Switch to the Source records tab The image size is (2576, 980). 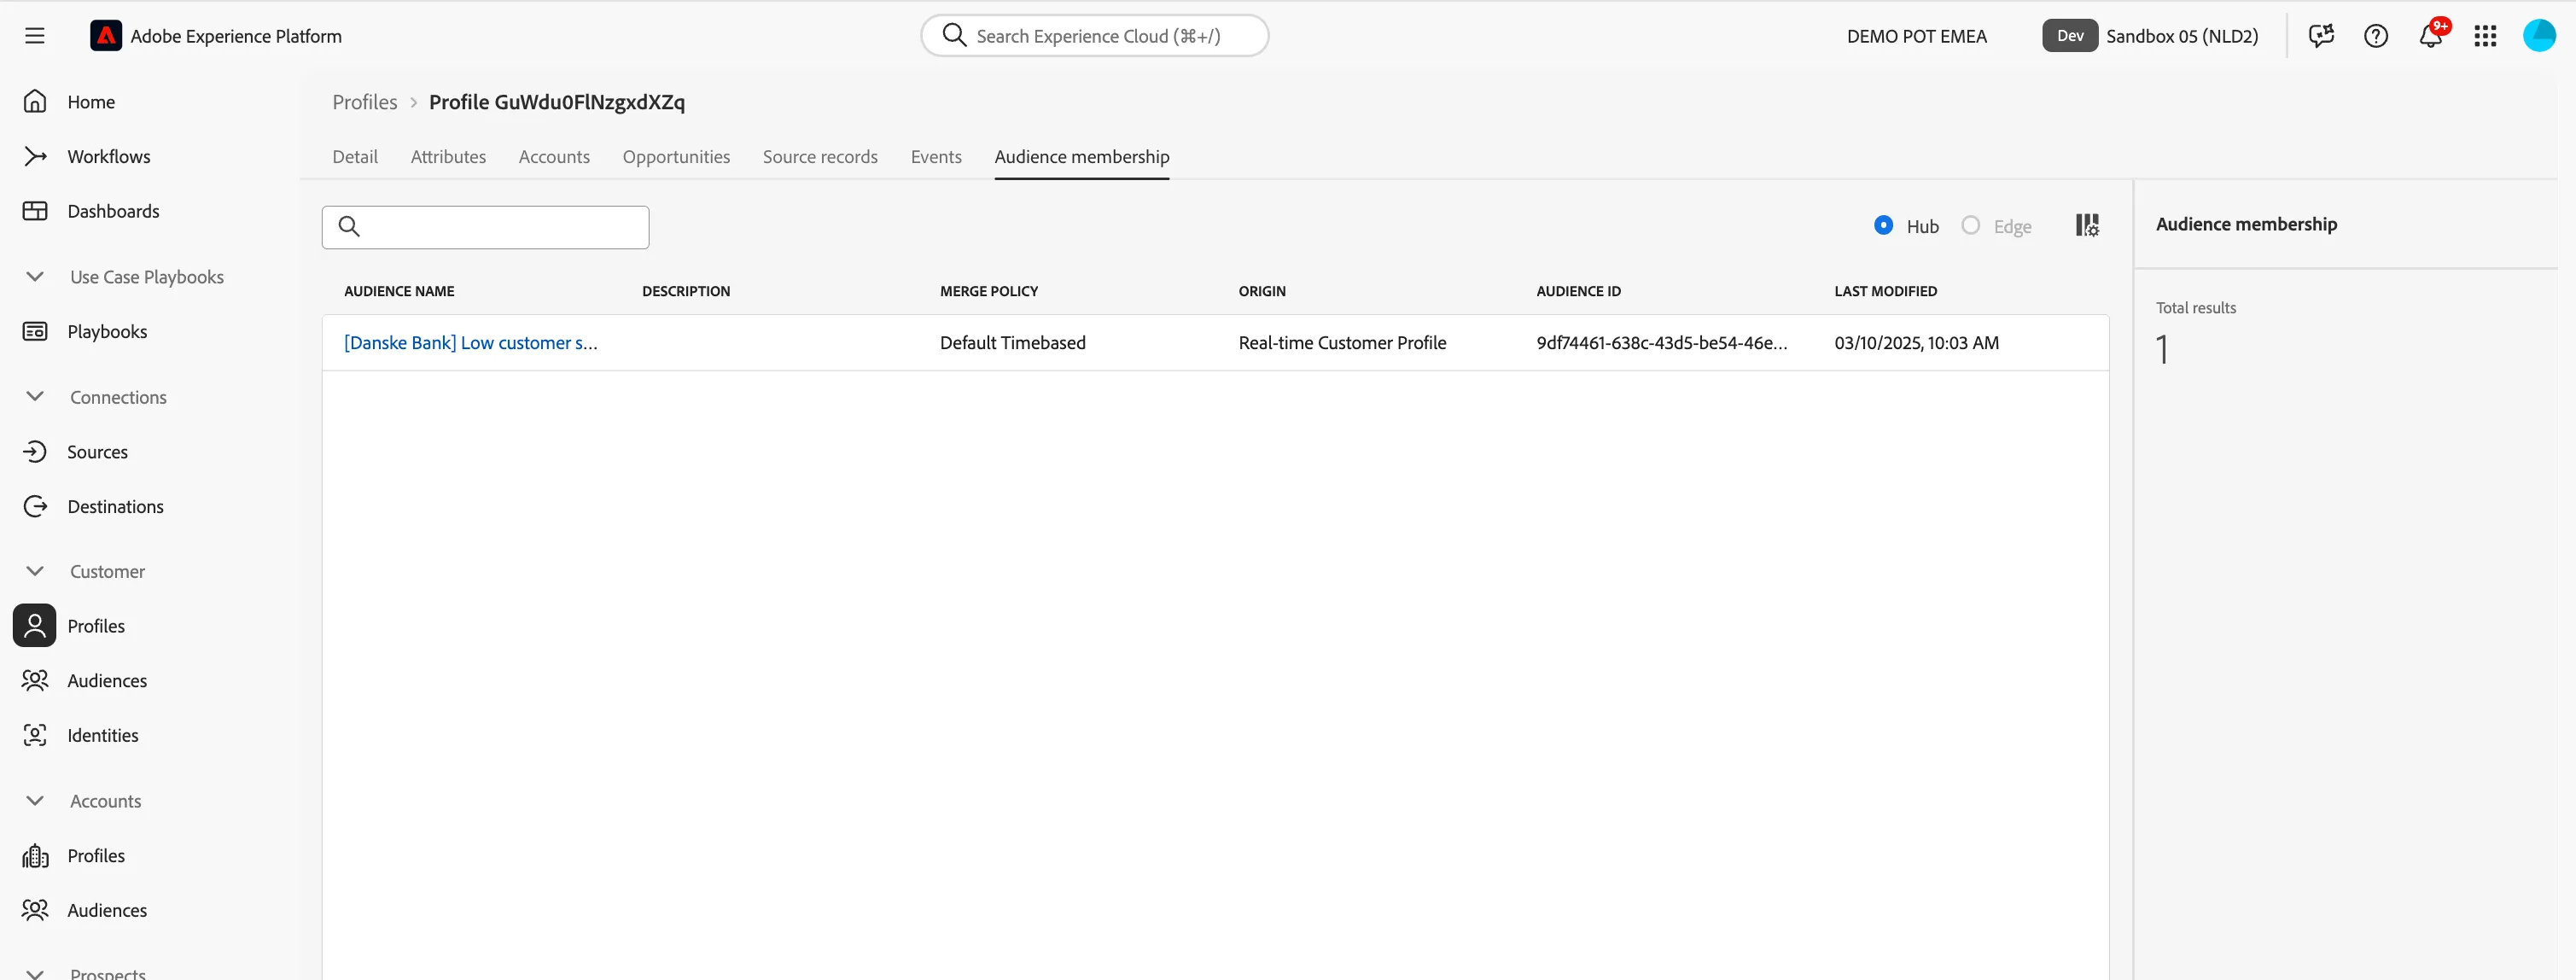coord(820,157)
